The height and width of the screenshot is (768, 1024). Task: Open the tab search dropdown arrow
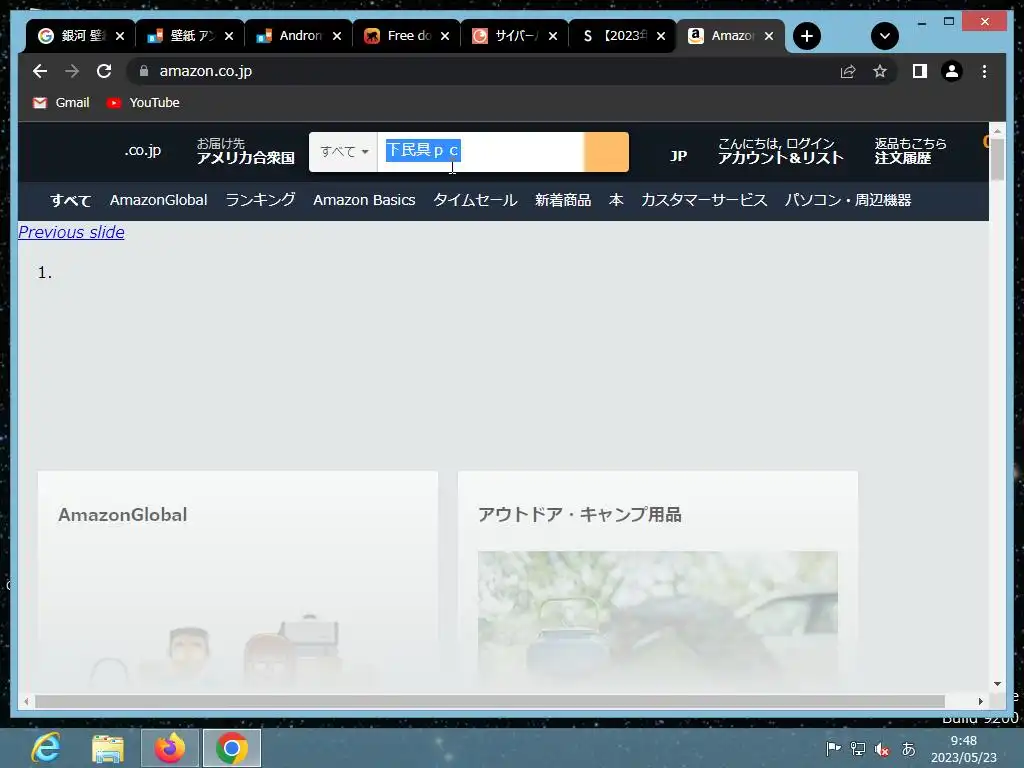[885, 36]
